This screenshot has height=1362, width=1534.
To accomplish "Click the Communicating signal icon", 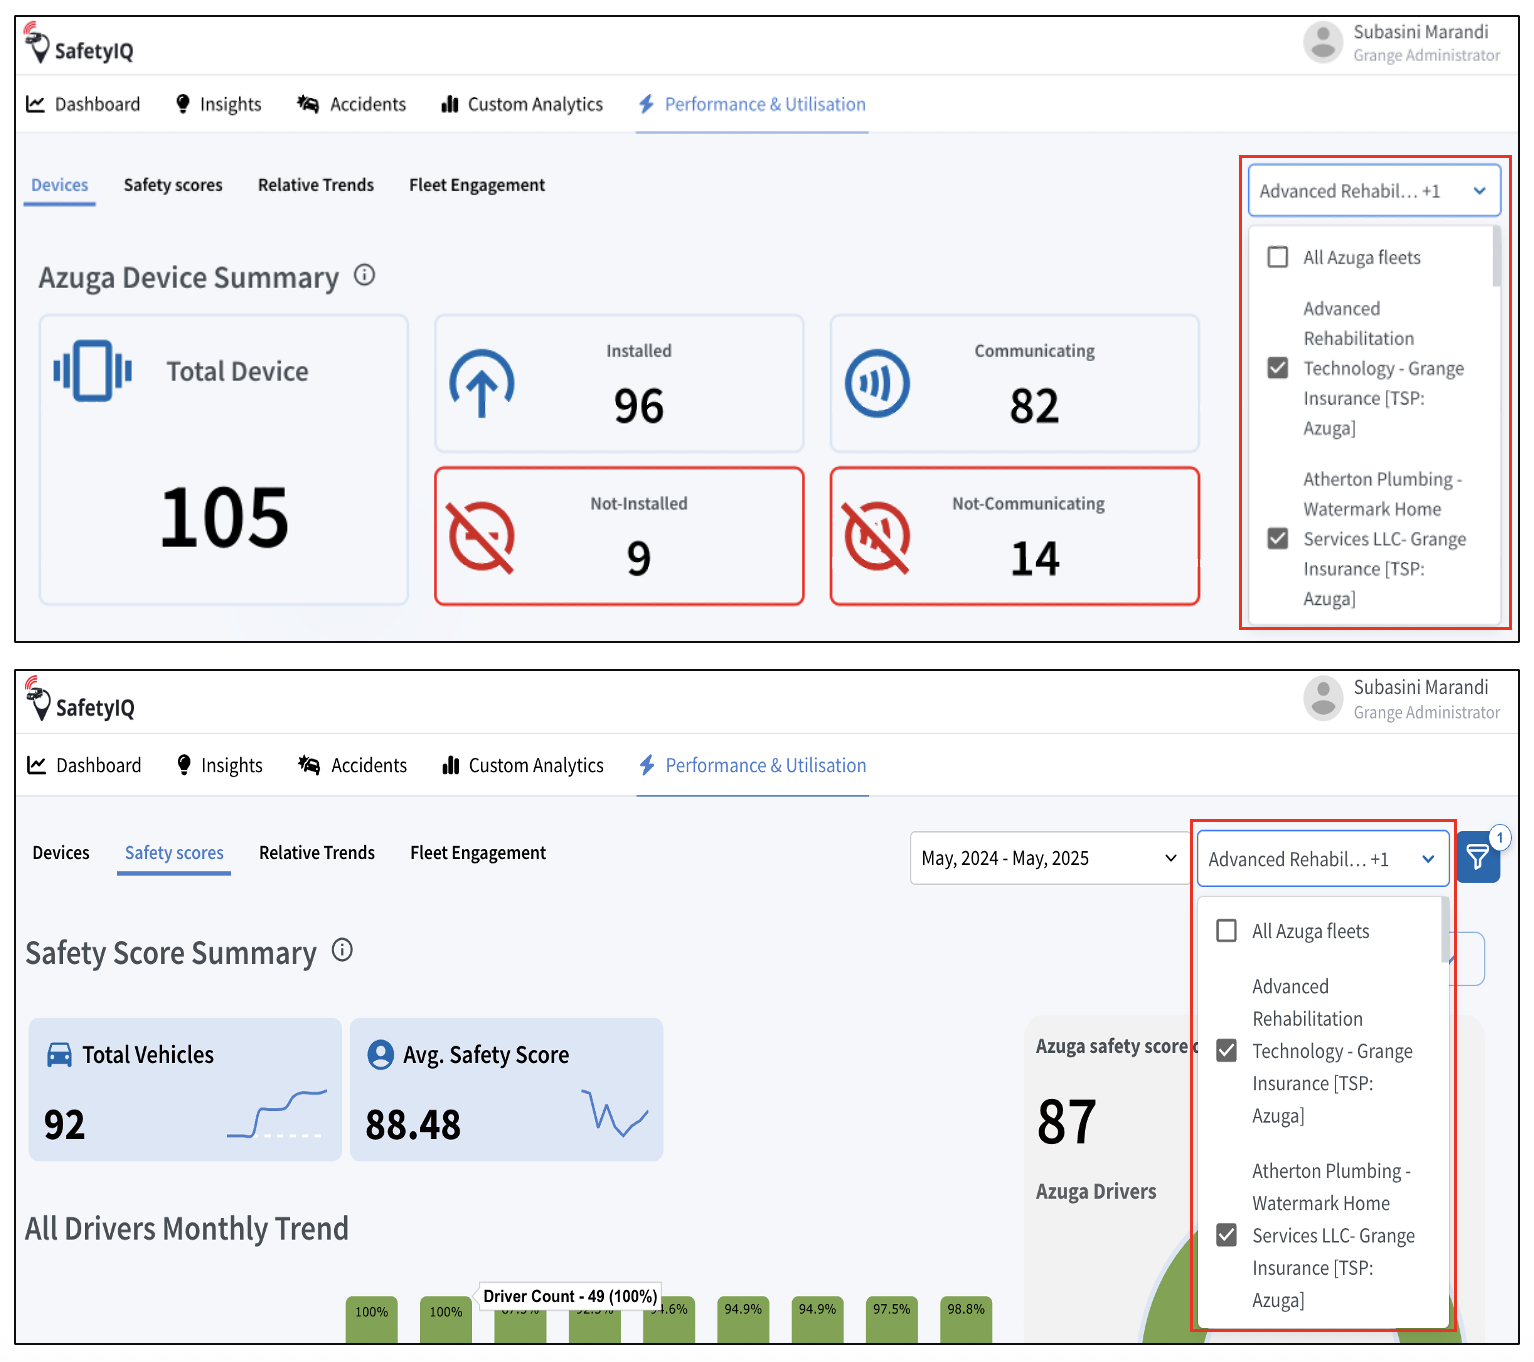I will (877, 383).
